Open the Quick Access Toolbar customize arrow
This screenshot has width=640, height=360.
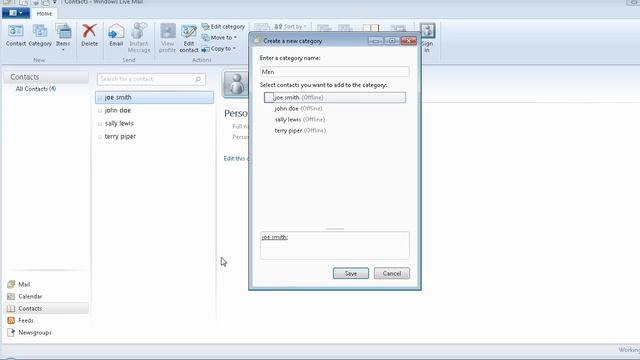pyautogui.click(x=54, y=2)
